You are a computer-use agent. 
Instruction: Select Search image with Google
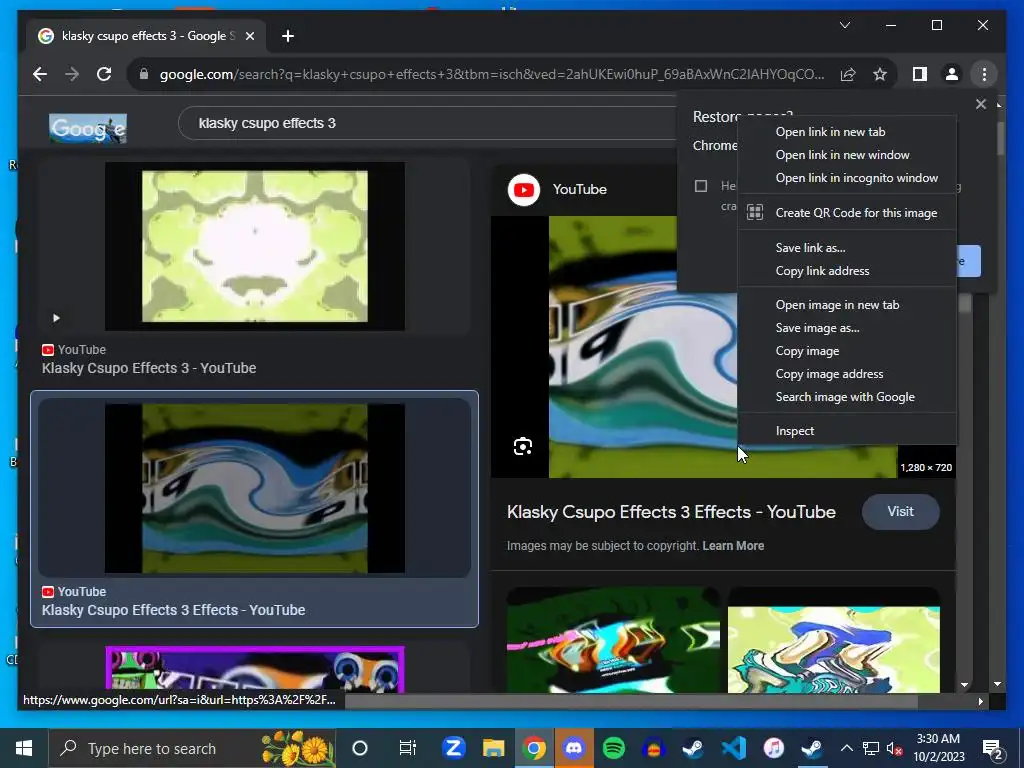click(847, 397)
